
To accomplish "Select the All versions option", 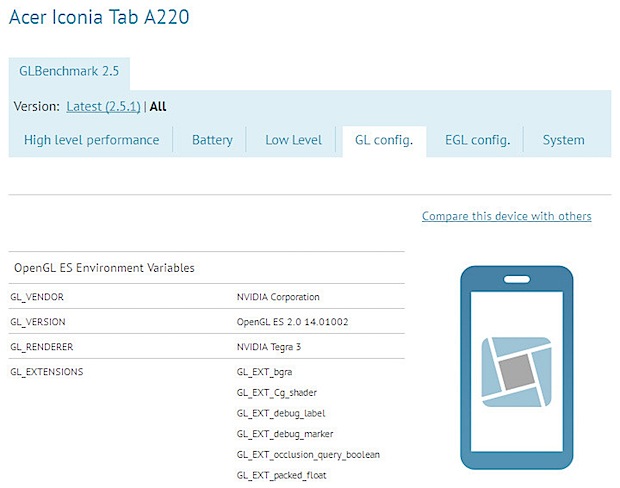I will [x=158, y=106].
